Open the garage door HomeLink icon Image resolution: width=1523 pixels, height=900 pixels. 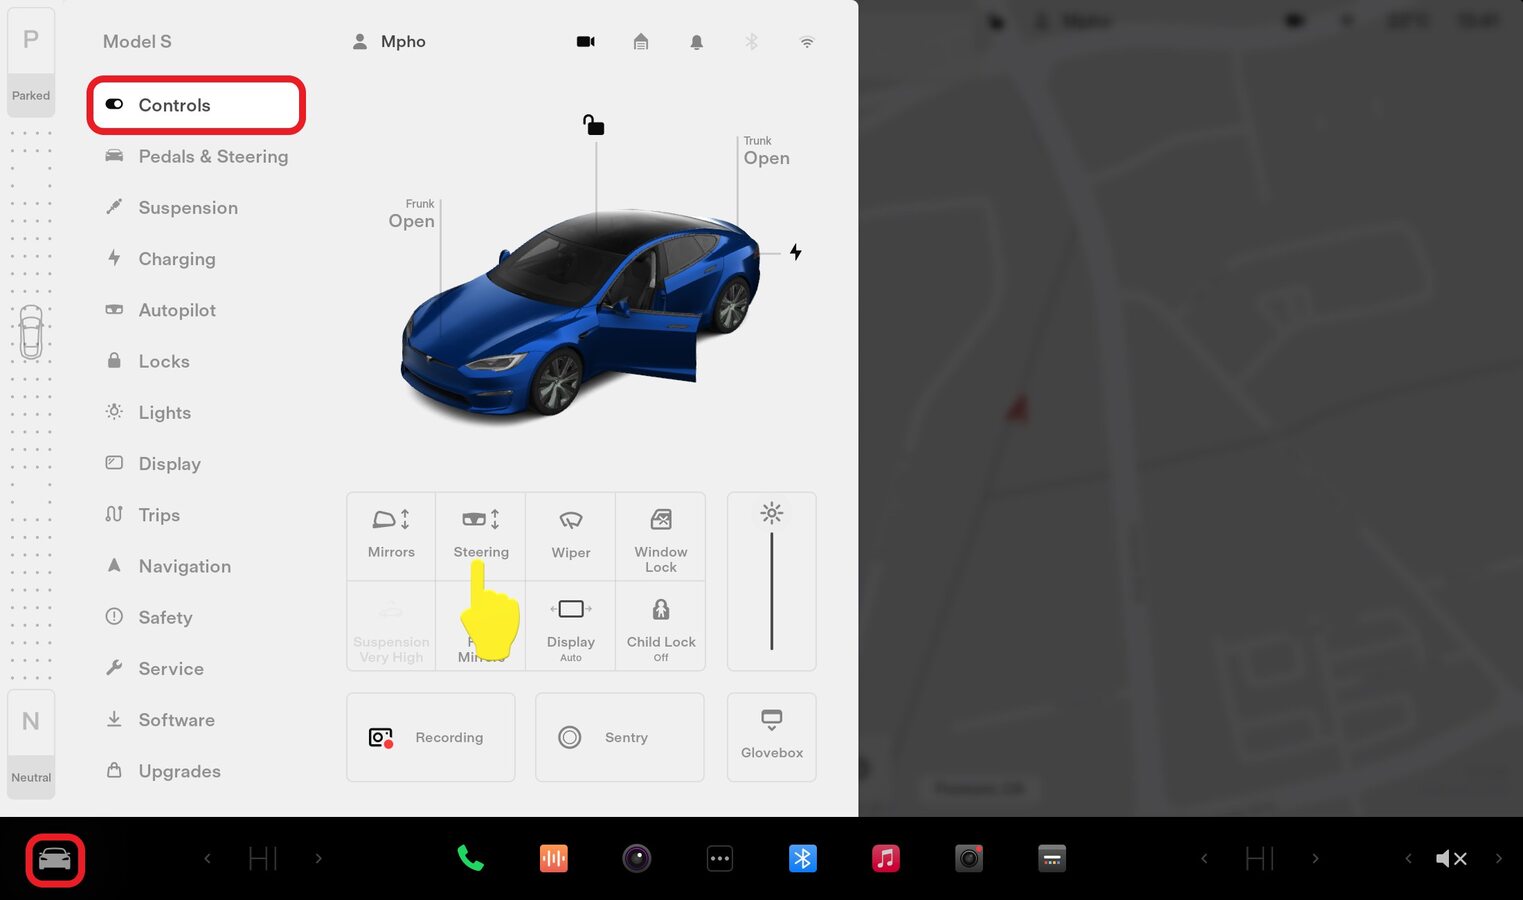[x=641, y=42]
